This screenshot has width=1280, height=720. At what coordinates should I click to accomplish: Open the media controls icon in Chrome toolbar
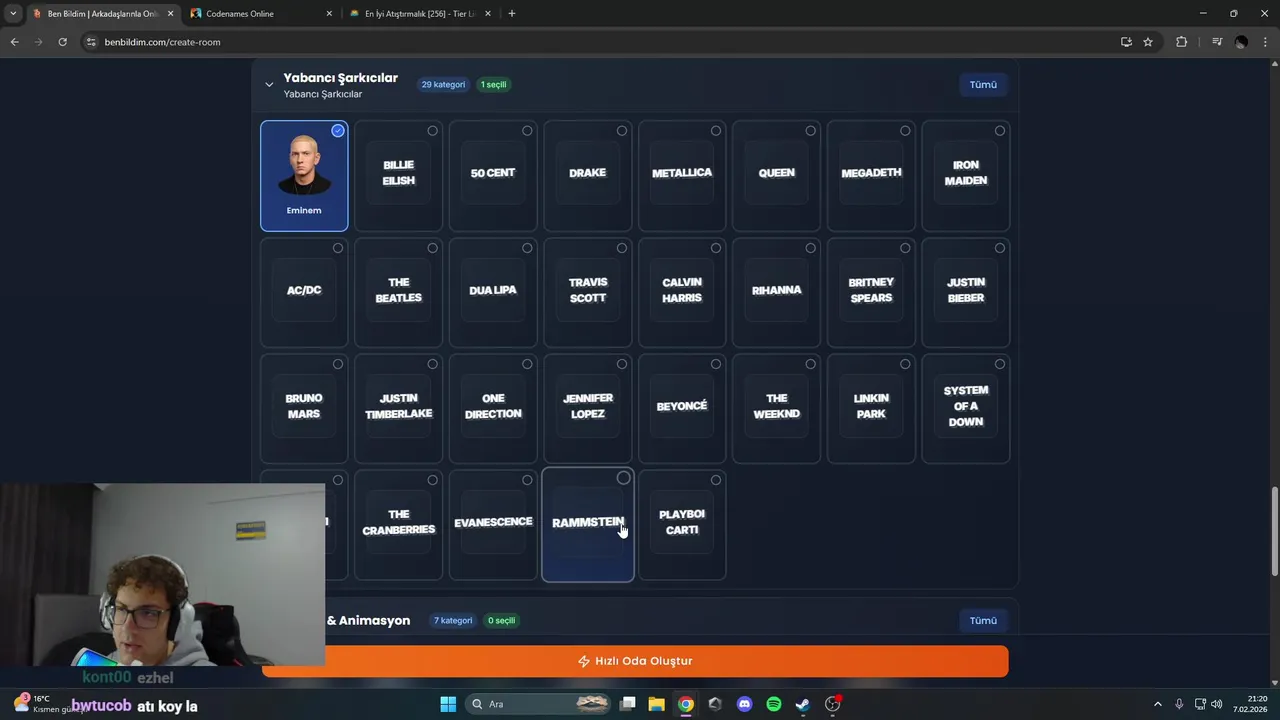pos(1217,42)
